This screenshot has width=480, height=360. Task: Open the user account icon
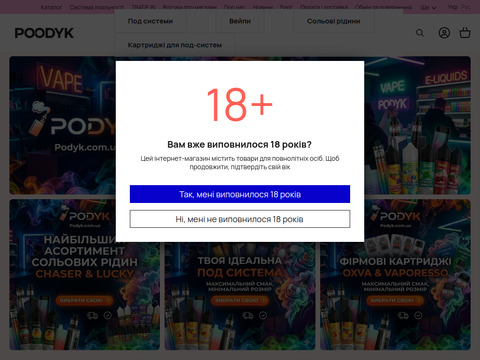point(444,33)
